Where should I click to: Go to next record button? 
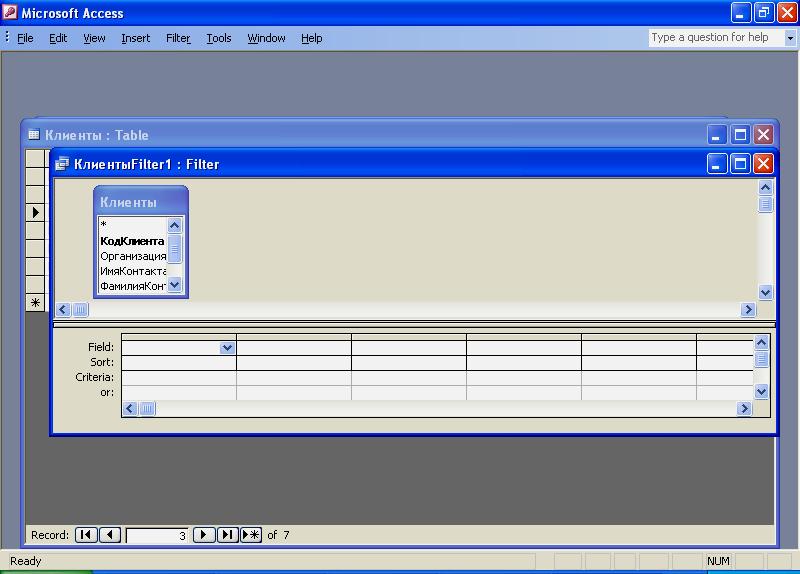point(204,535)
